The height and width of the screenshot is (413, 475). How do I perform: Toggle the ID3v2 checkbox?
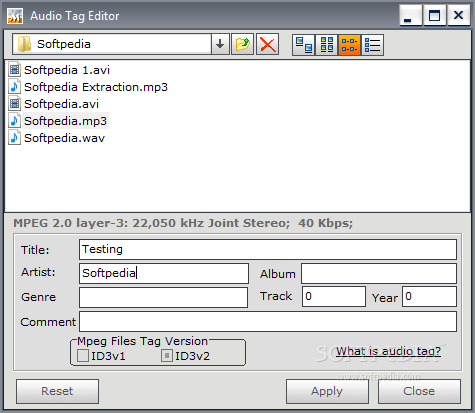point(167,356)
